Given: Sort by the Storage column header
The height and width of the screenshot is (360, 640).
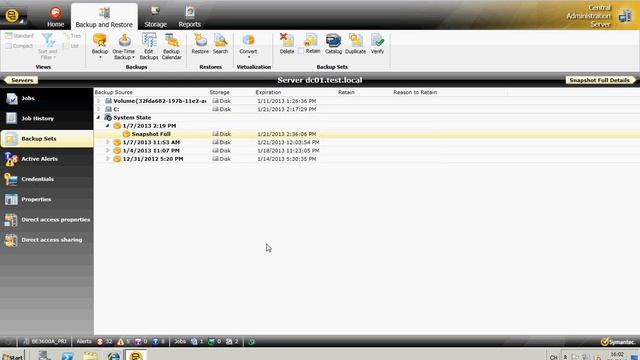Looking at the screenshot, I should pyautogui.click(x=220, y=92).
